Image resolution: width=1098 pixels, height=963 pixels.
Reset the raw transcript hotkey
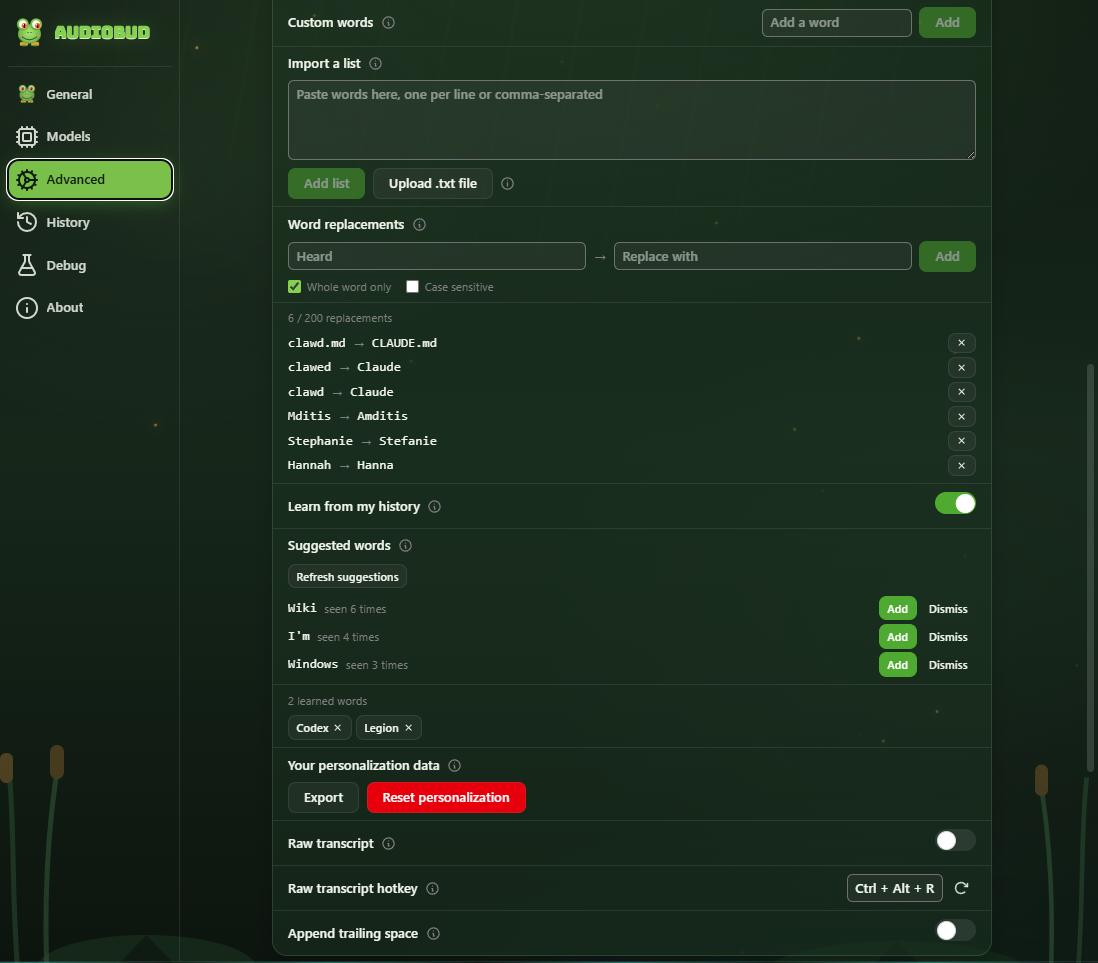961,888
